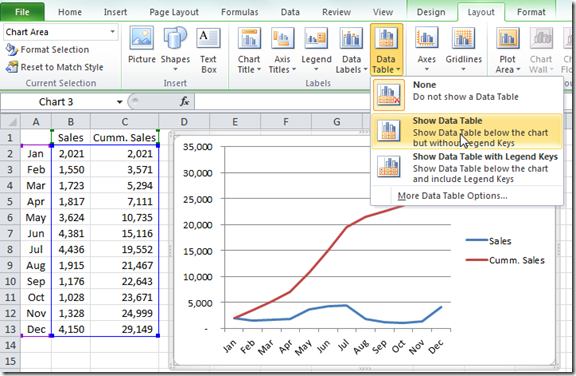The height and width of the screenshot is (376, 576).
Task: Expand the Name Box dropdown arrow
Action: [x=119, y=102]
